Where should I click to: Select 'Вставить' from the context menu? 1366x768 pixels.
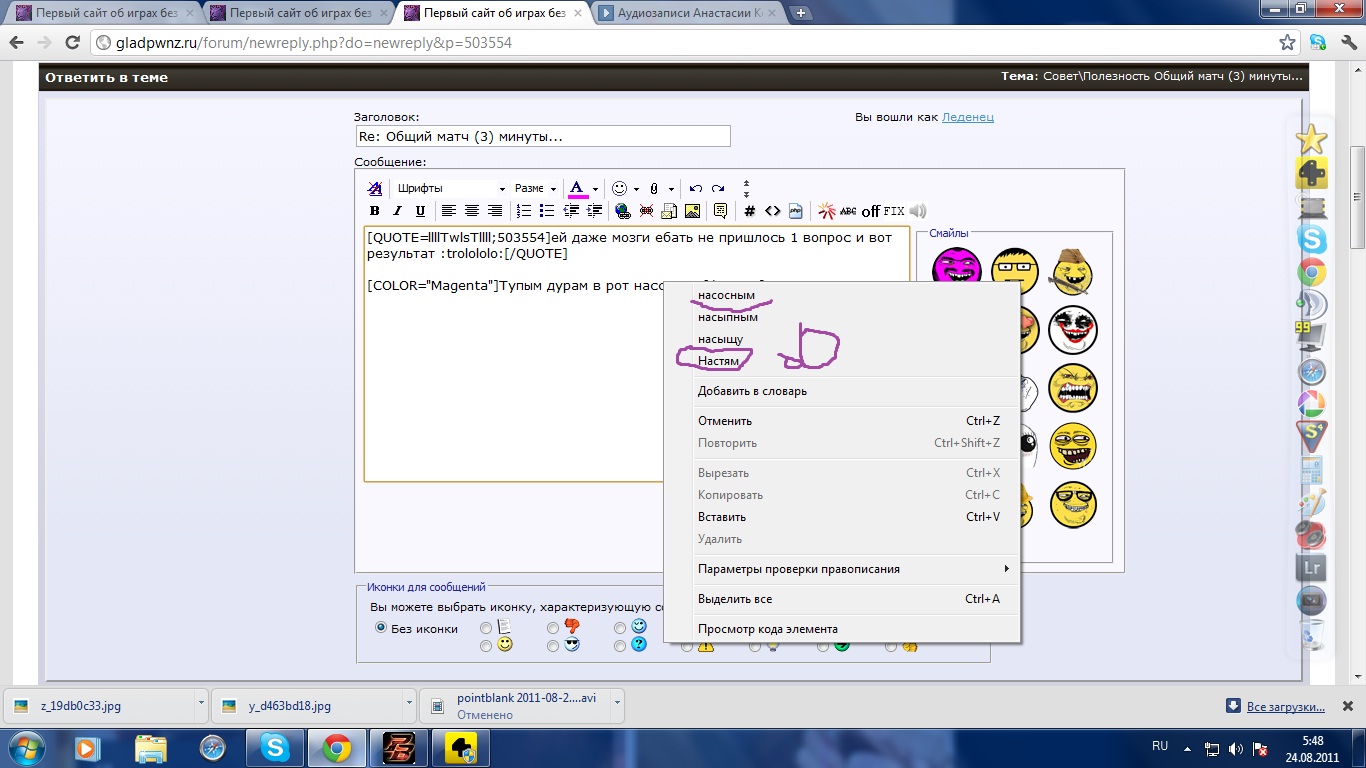[722, 517]
